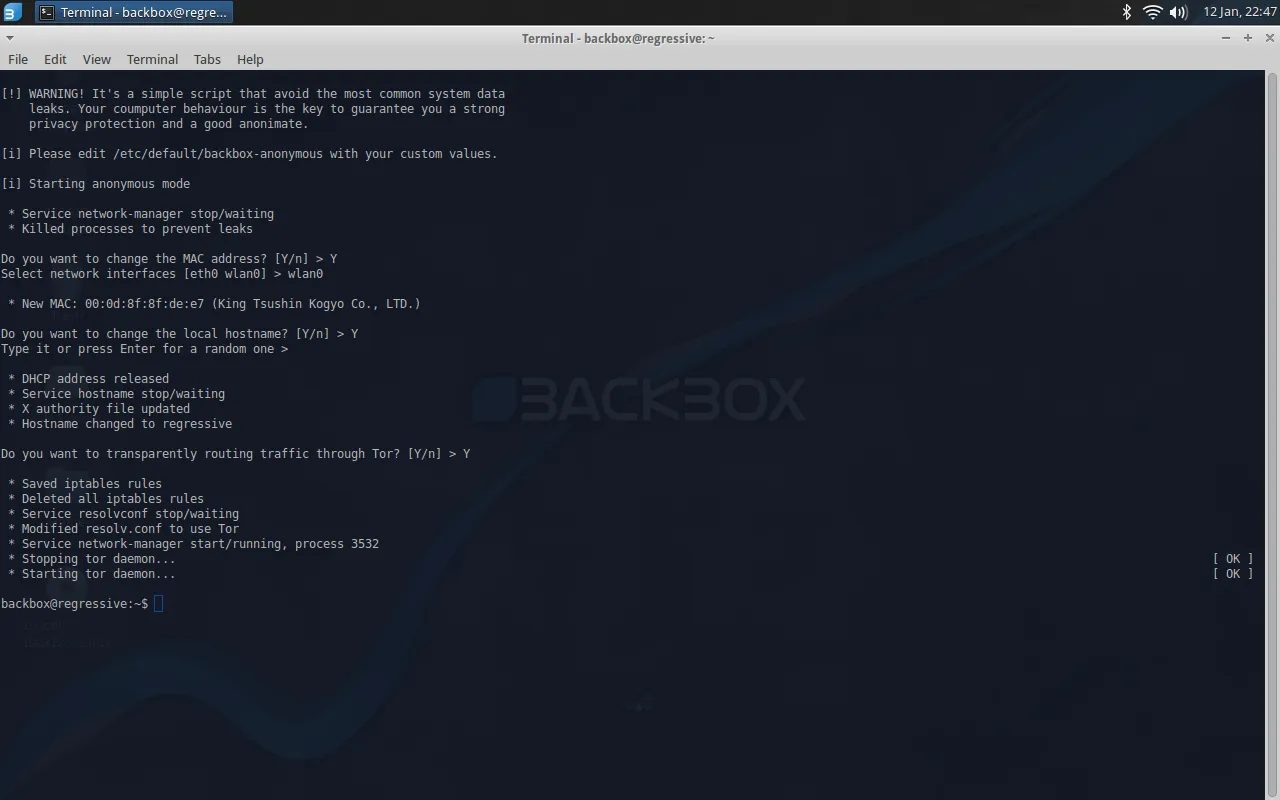
Task: Click 'change the MAC address?' prompt line
Action: point(169,259)
